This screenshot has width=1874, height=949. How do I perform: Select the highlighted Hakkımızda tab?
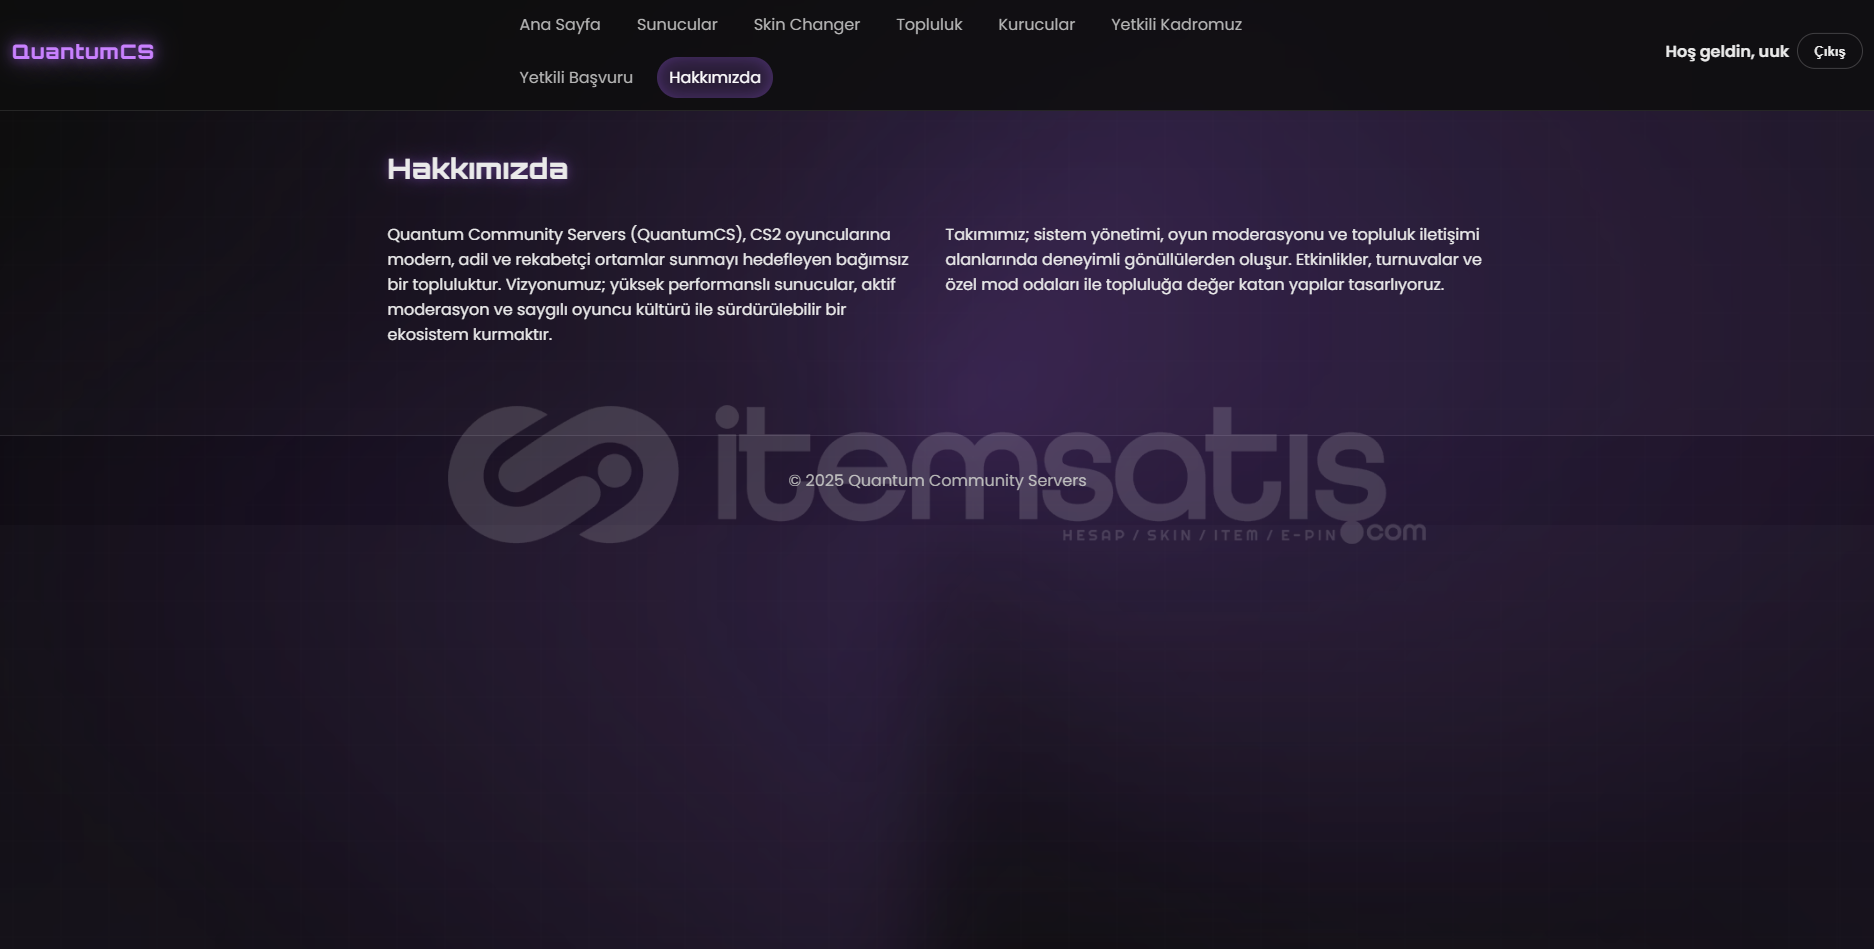715,78
